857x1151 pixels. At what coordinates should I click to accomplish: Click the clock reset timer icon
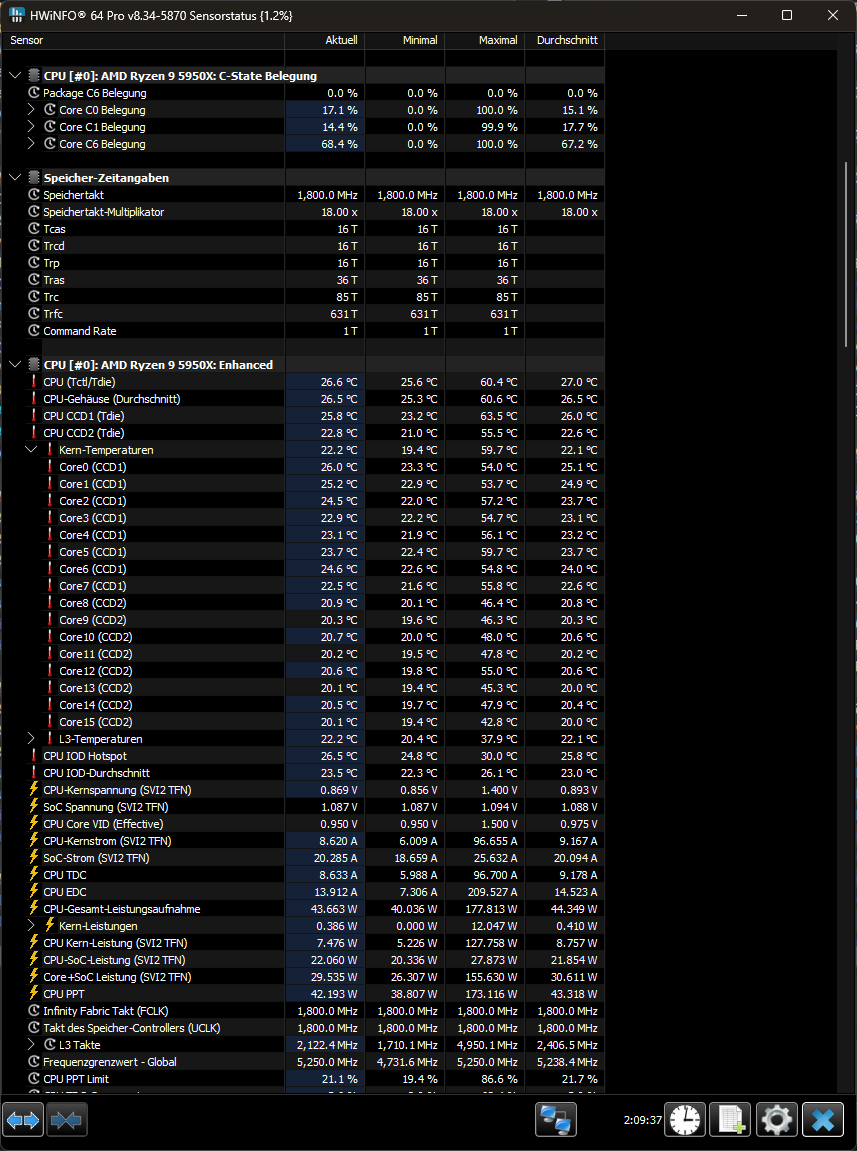pos(685,1120)
